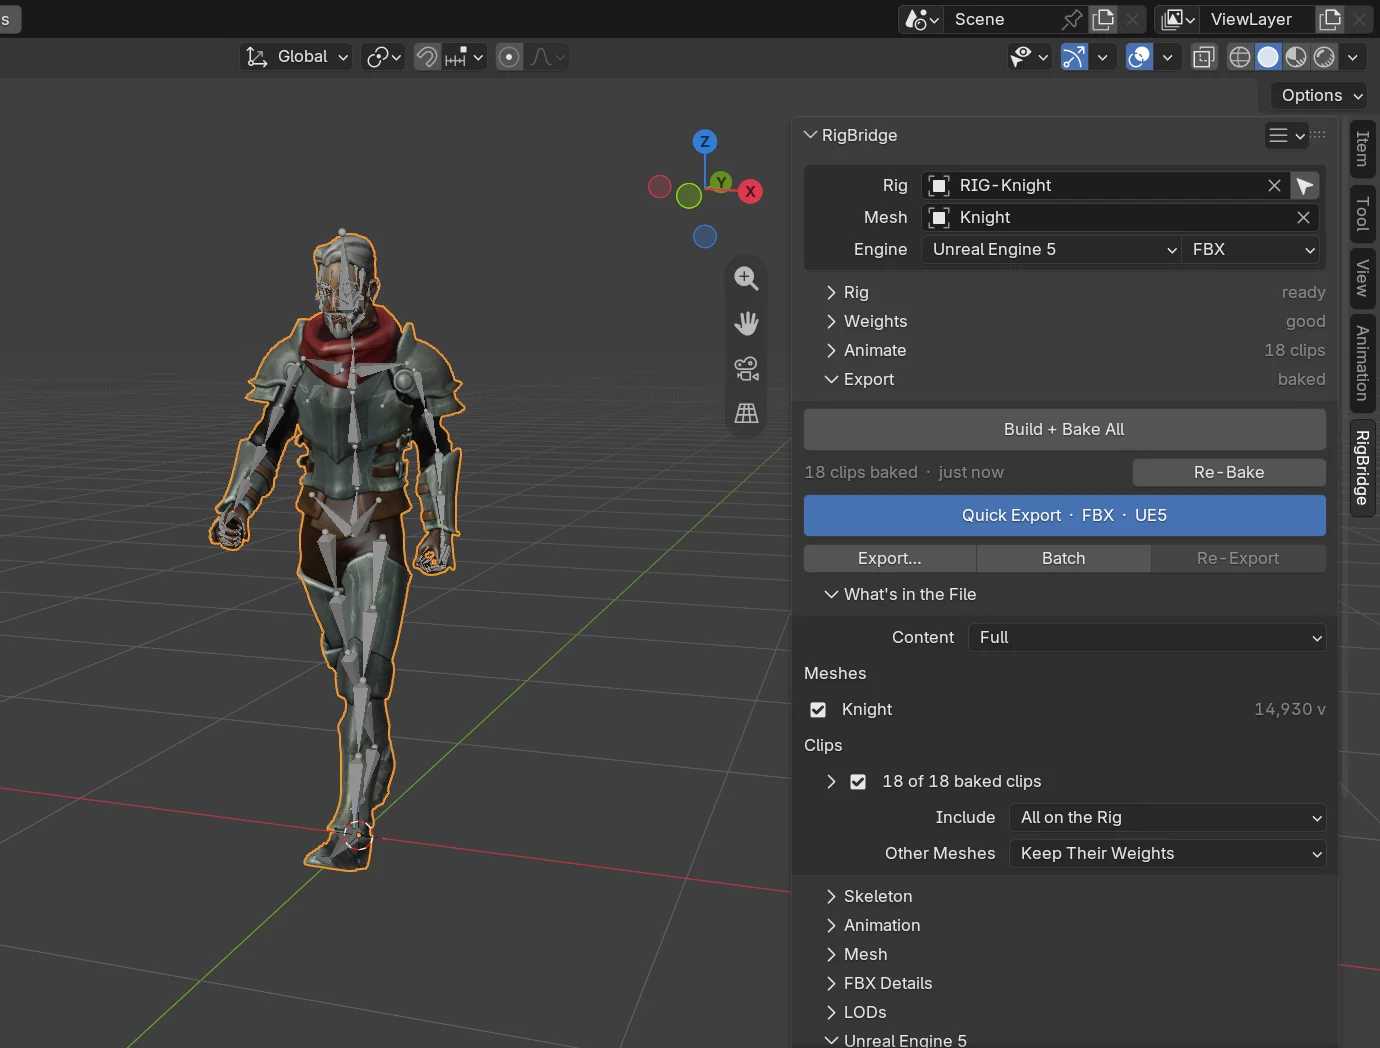This screenshot has width=1380, height=1048.
Task: Click the zoom magnifier viewport icon
Action: [746, 278]
